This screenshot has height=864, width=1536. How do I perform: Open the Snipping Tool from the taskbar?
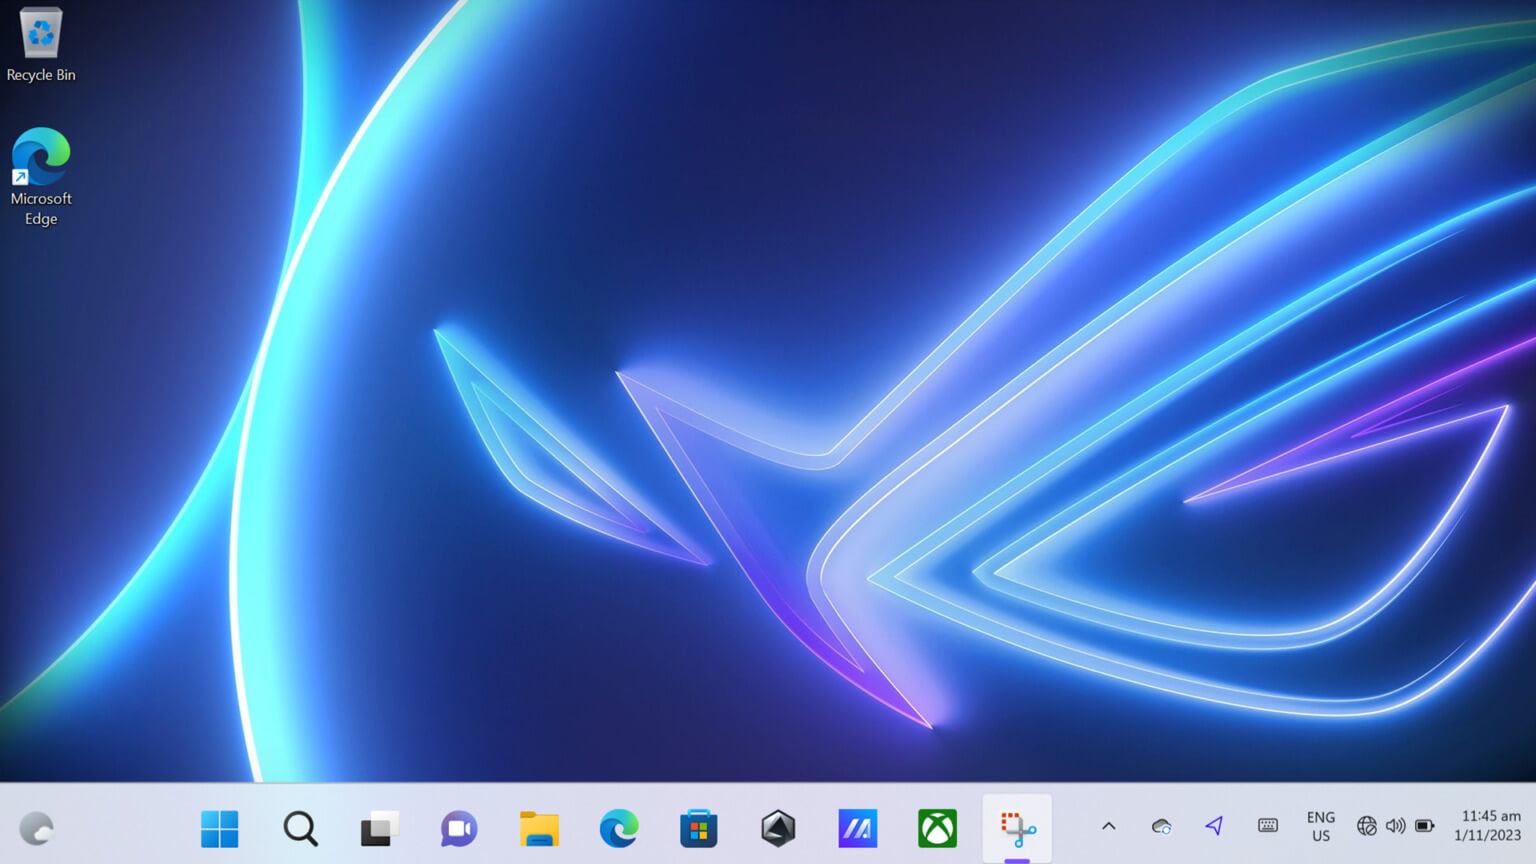1017,828
